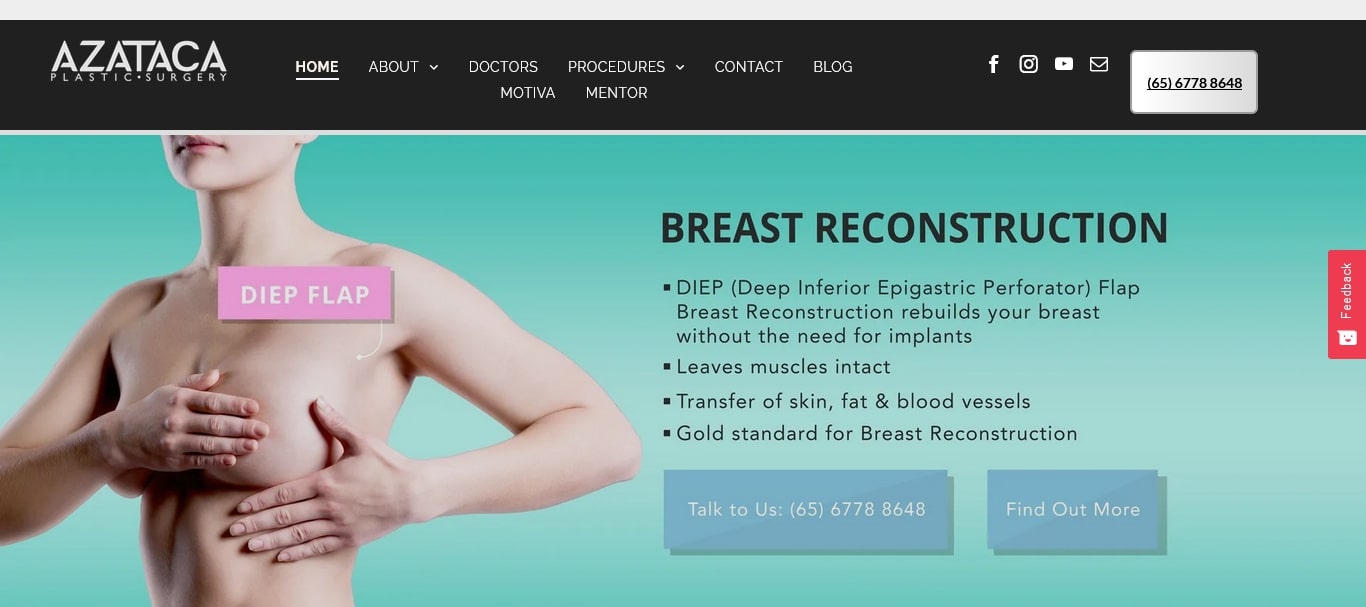Open the Procedures menu
1366x607 pixels.
[x=616, y=67]
